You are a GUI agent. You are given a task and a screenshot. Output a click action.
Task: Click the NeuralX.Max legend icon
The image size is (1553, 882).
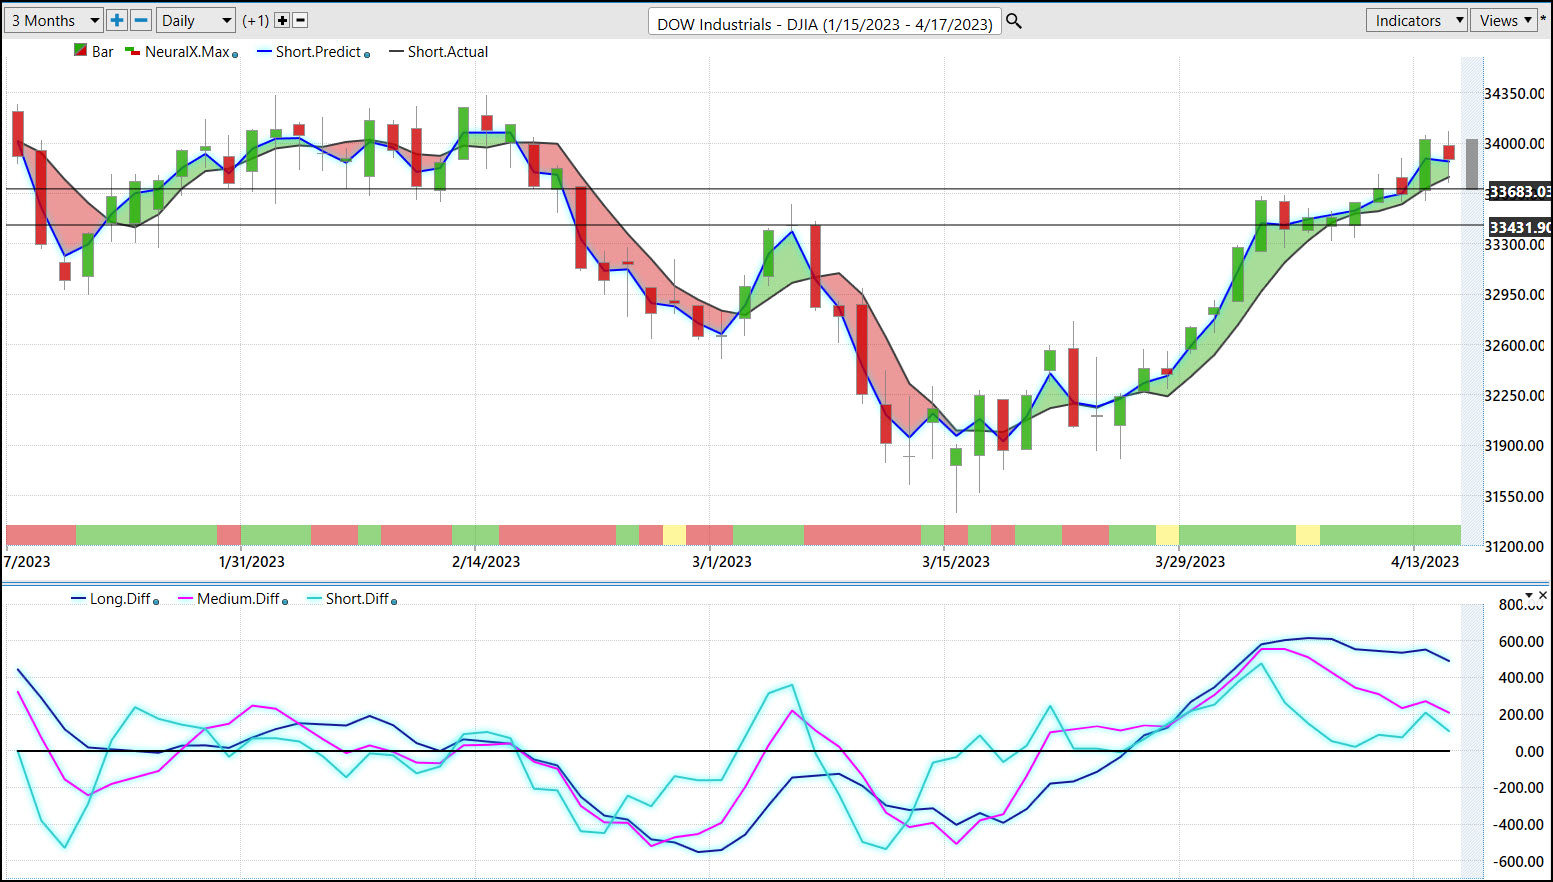pos(132,51)
